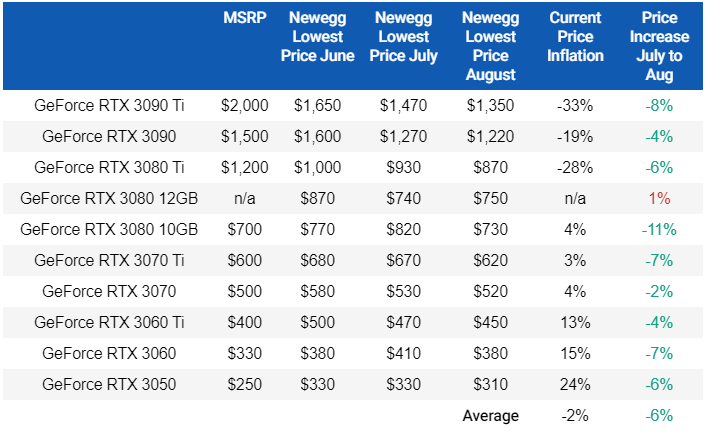Click the Newegg Lowest Price July header
The width and height of the screenshot is (708, 446).
[404, 36]
